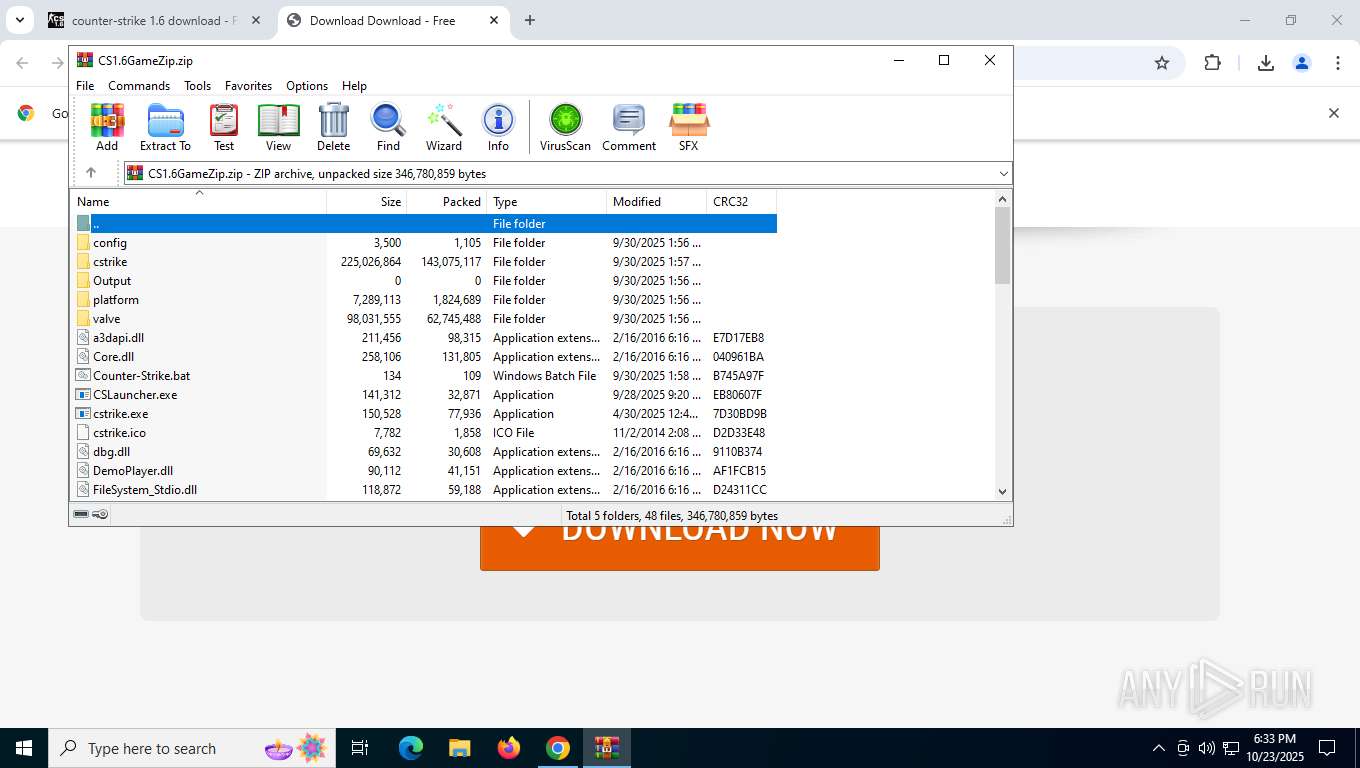Expand the archive path dropdown
The image size is (1360, 768).
tap(1003, 174)
